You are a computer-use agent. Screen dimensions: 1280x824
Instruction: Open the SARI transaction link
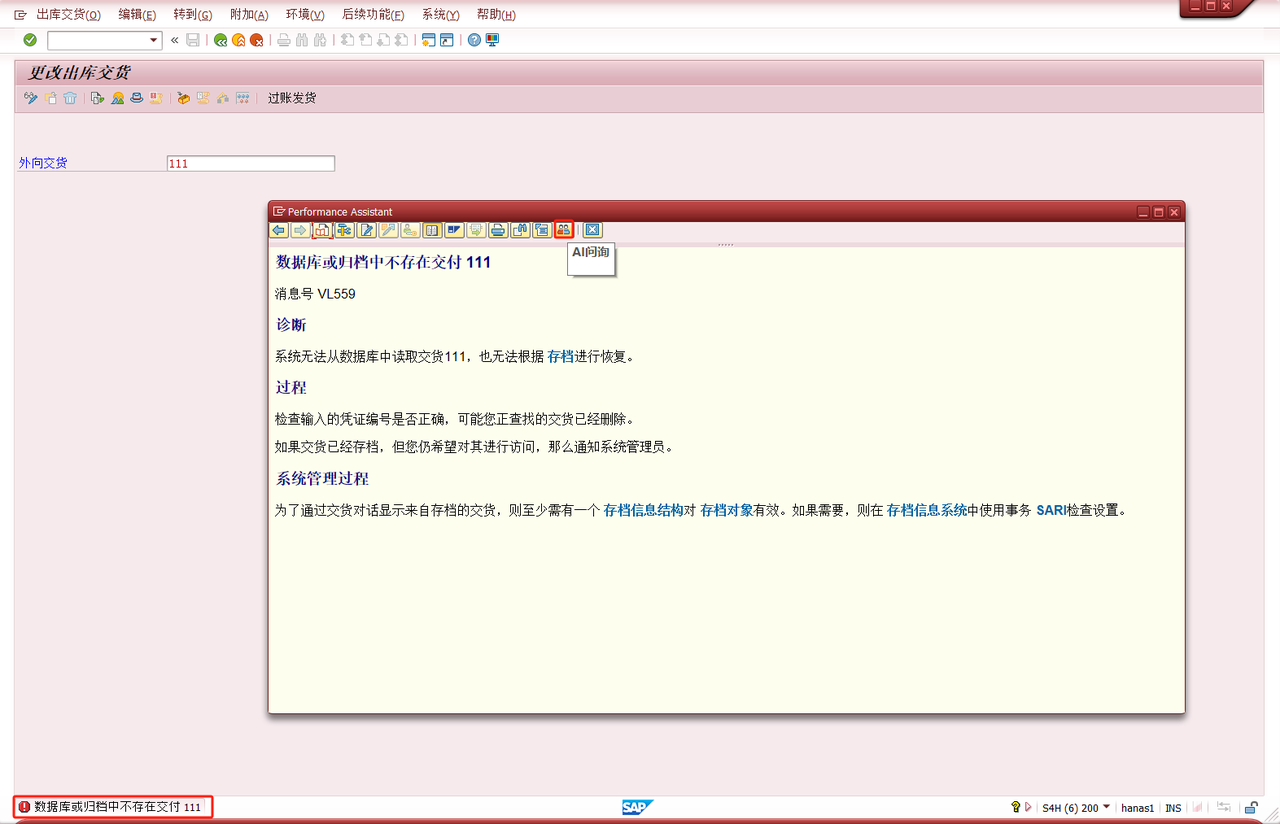pos(1051,510)
